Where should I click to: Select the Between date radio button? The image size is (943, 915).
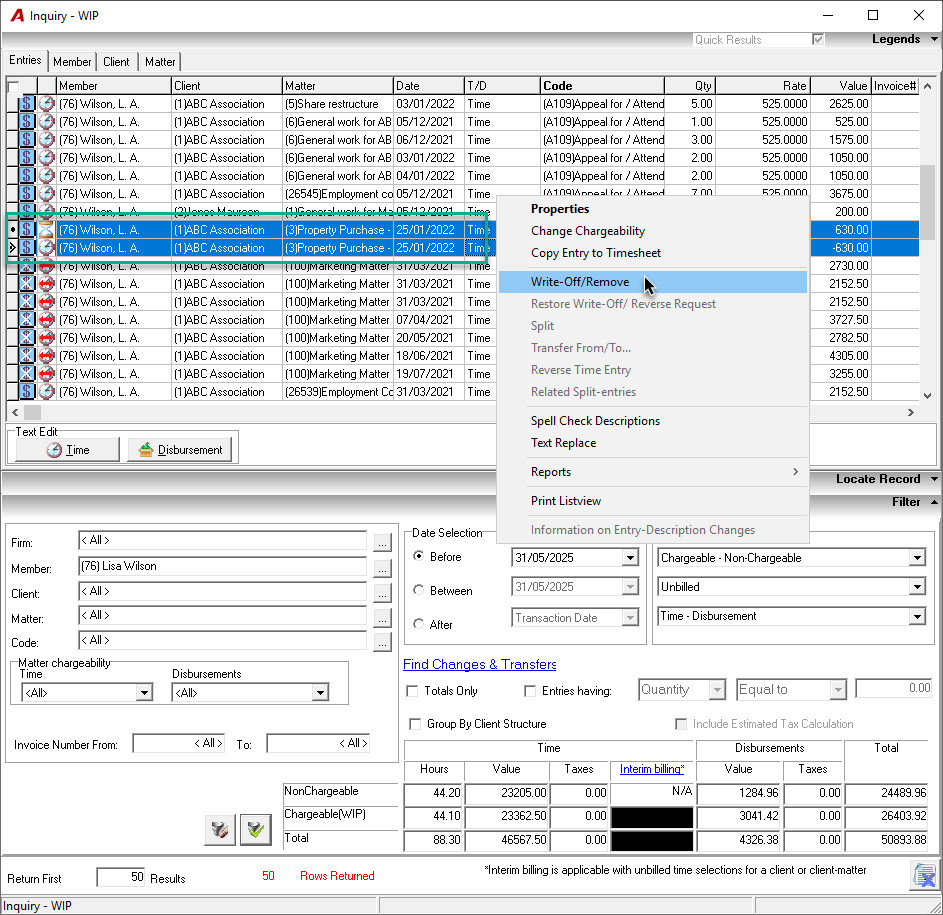tap(419, 590)
